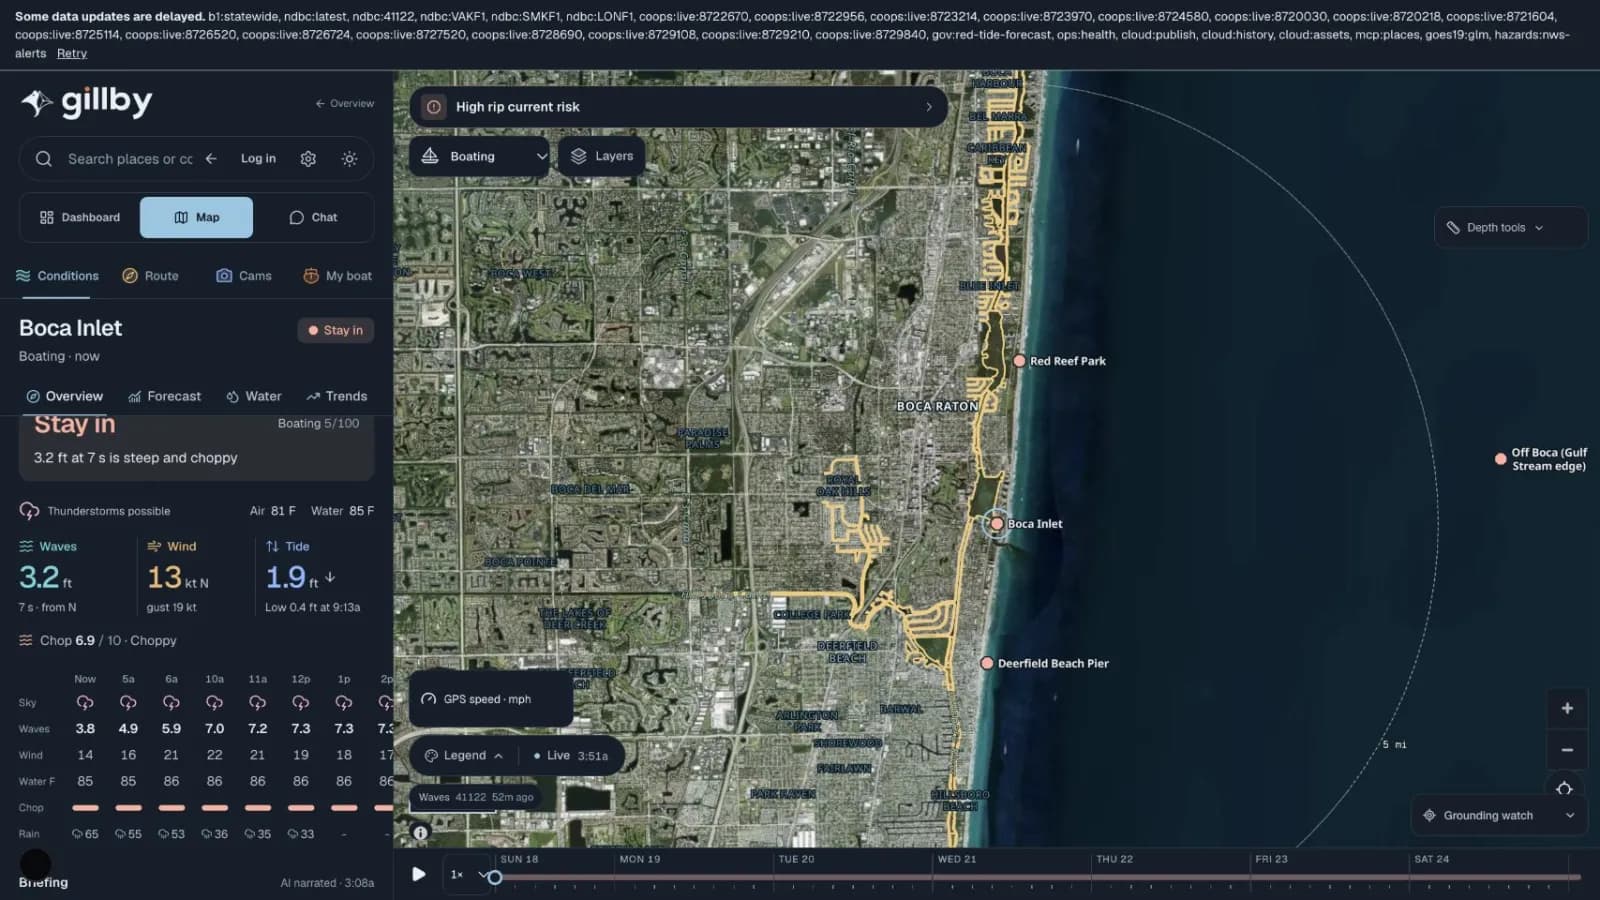The width and height of the screenshot is (1600, 900).
Task: Open settings gear icon
Action: (308, 159)
